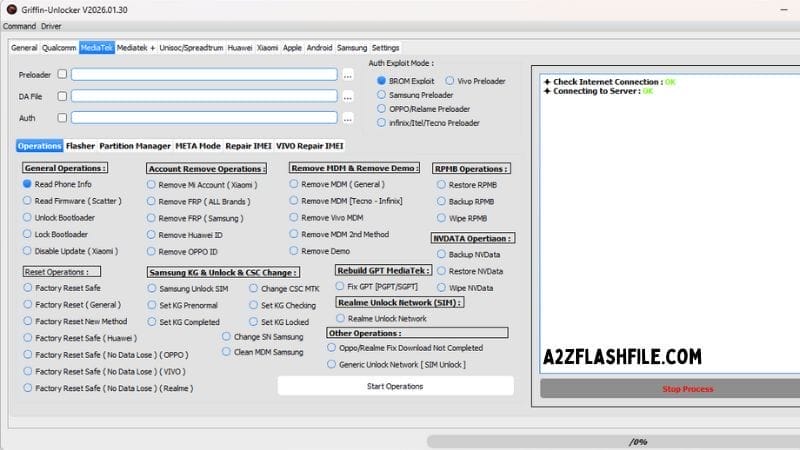Switch to the Mediatek + tab
The image size is (800, 450).
click(136, 47)
